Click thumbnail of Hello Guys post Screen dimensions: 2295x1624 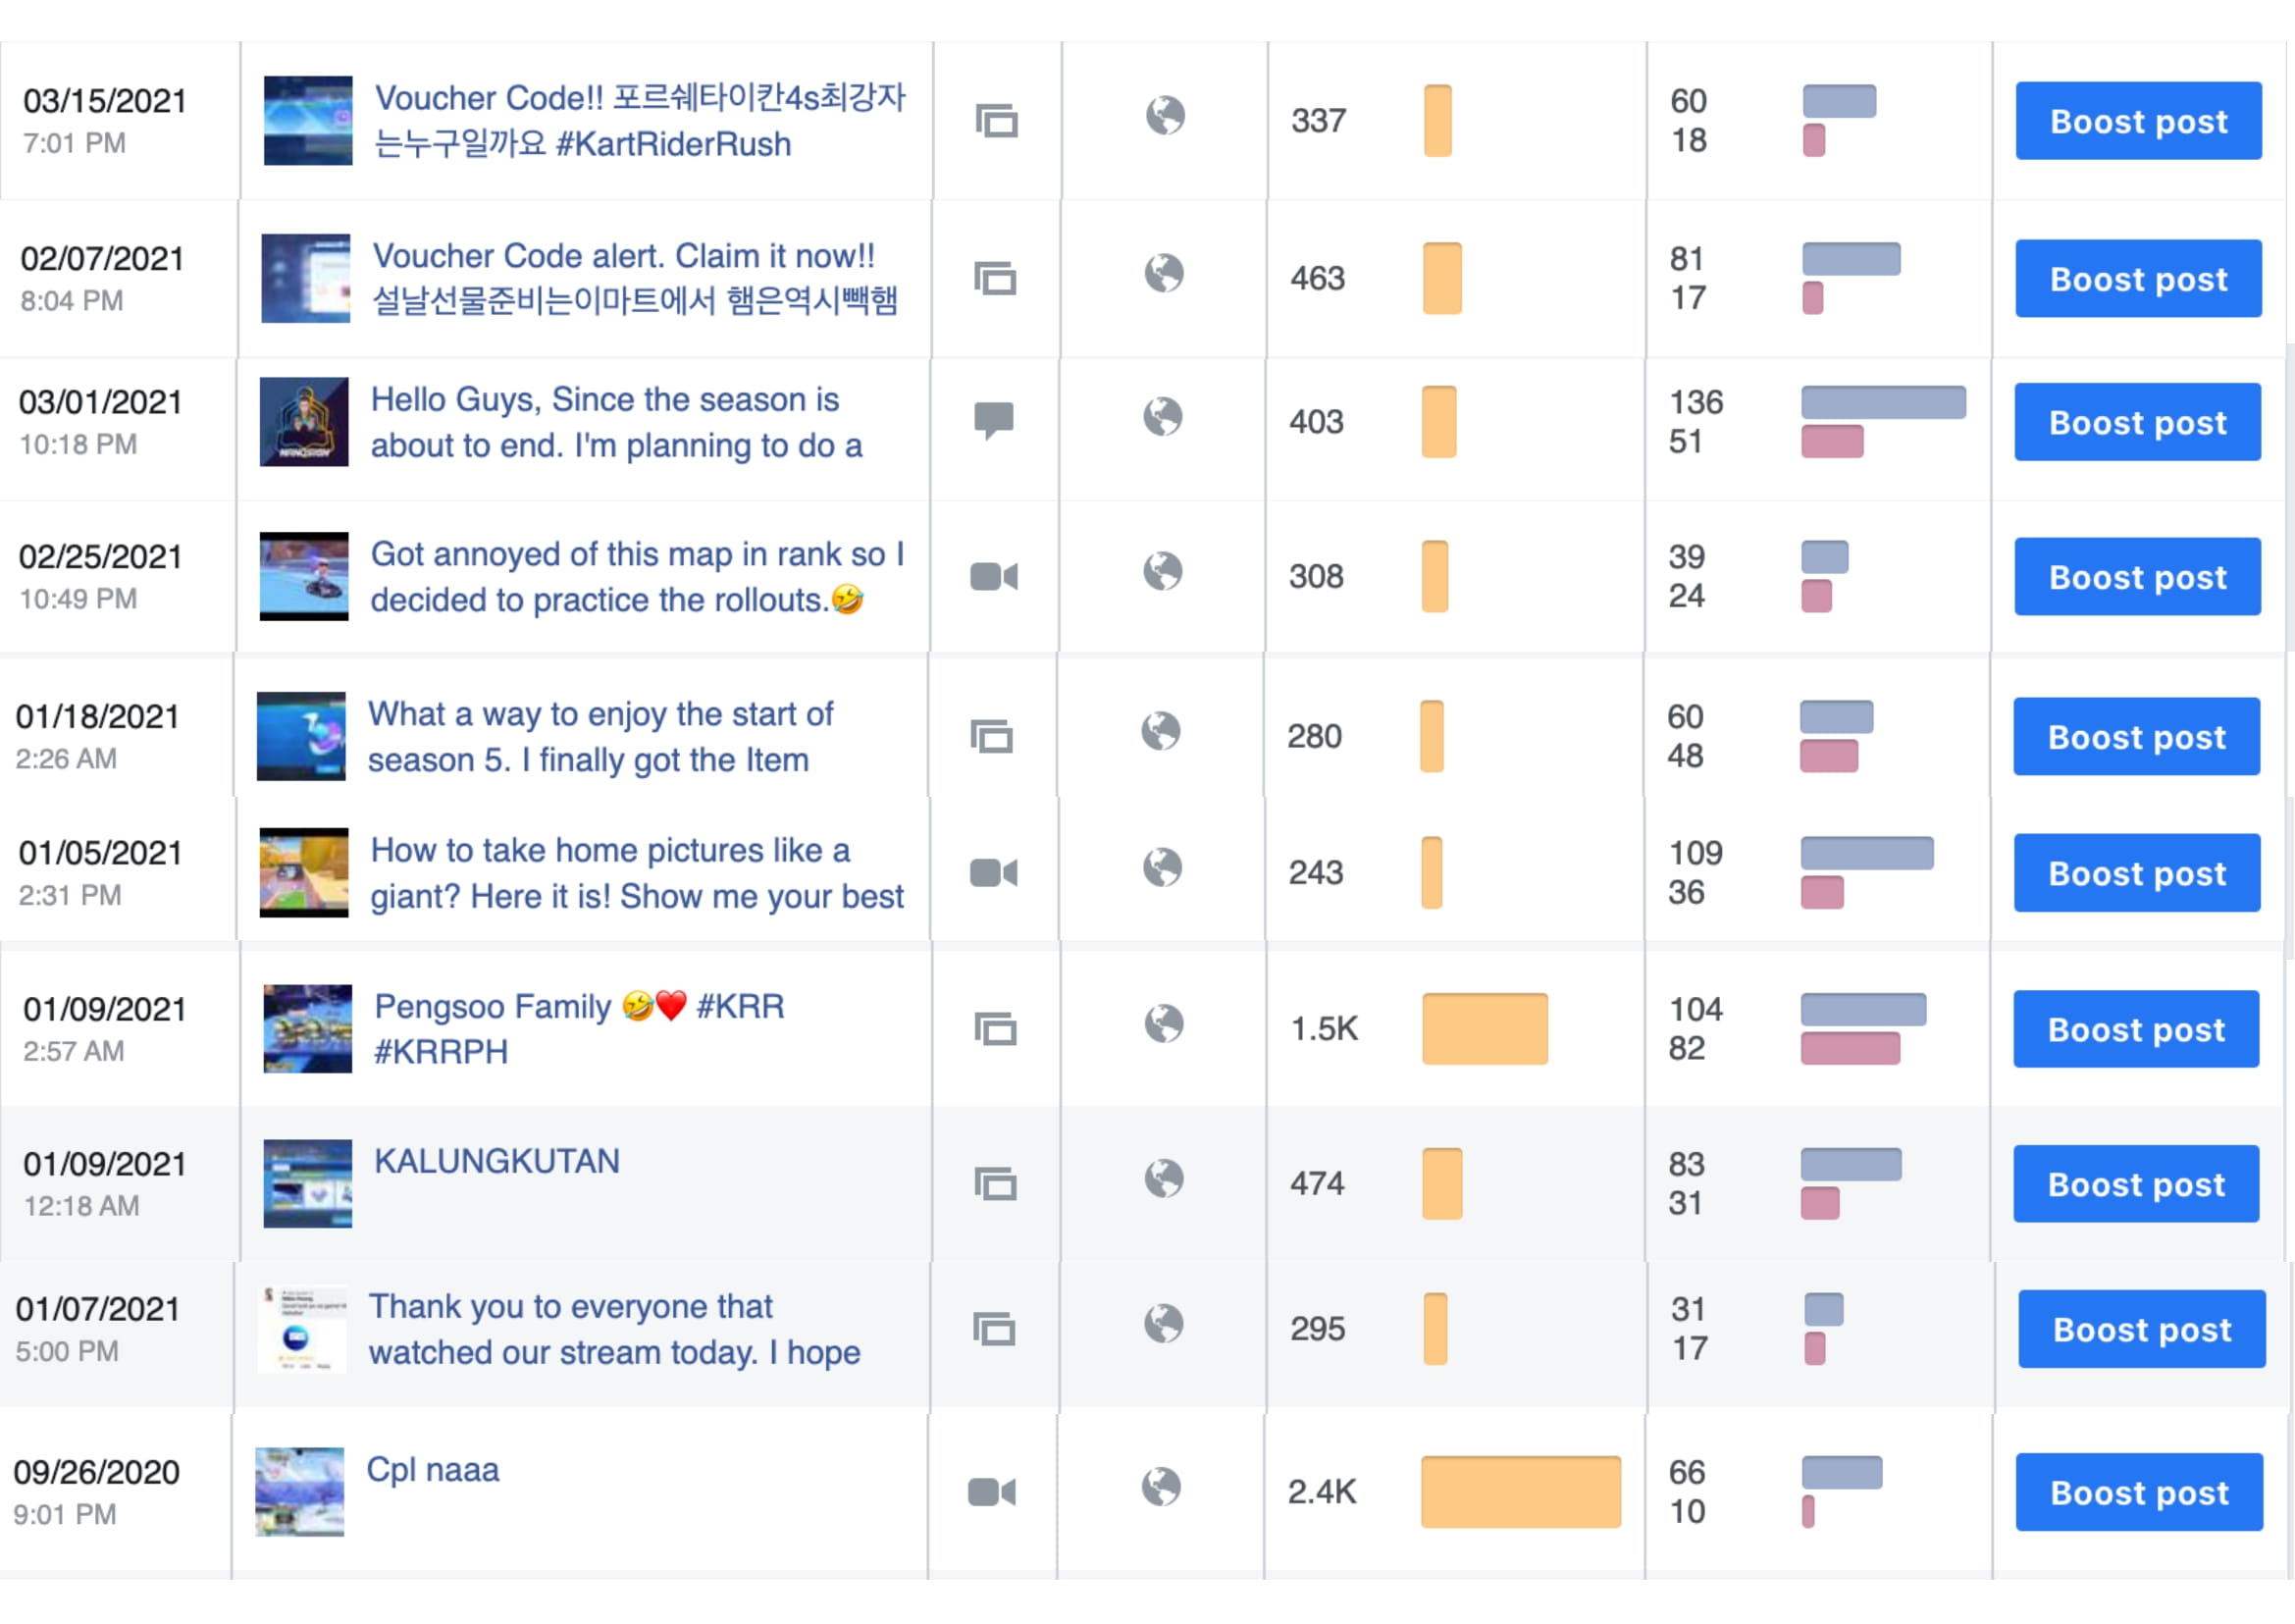pos(304,421)
